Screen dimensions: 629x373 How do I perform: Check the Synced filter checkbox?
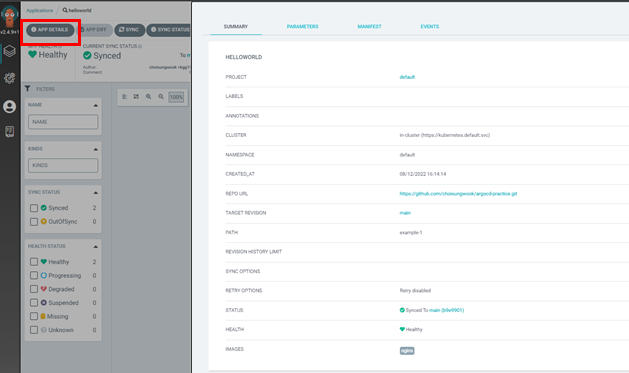(x=34, y=208)
